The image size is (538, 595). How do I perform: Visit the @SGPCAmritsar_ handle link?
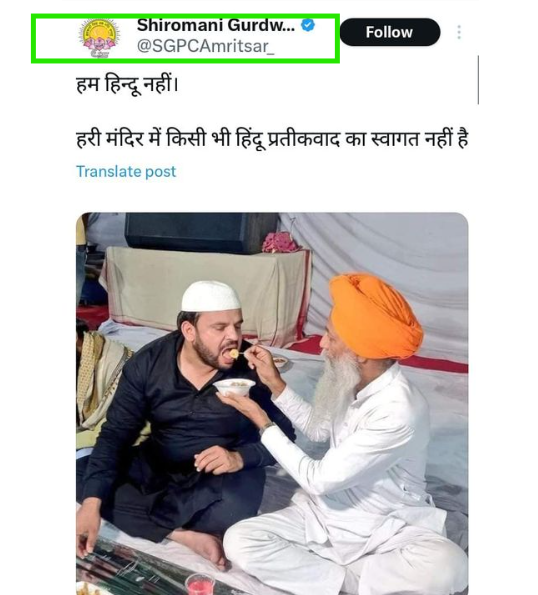(205, 46)
